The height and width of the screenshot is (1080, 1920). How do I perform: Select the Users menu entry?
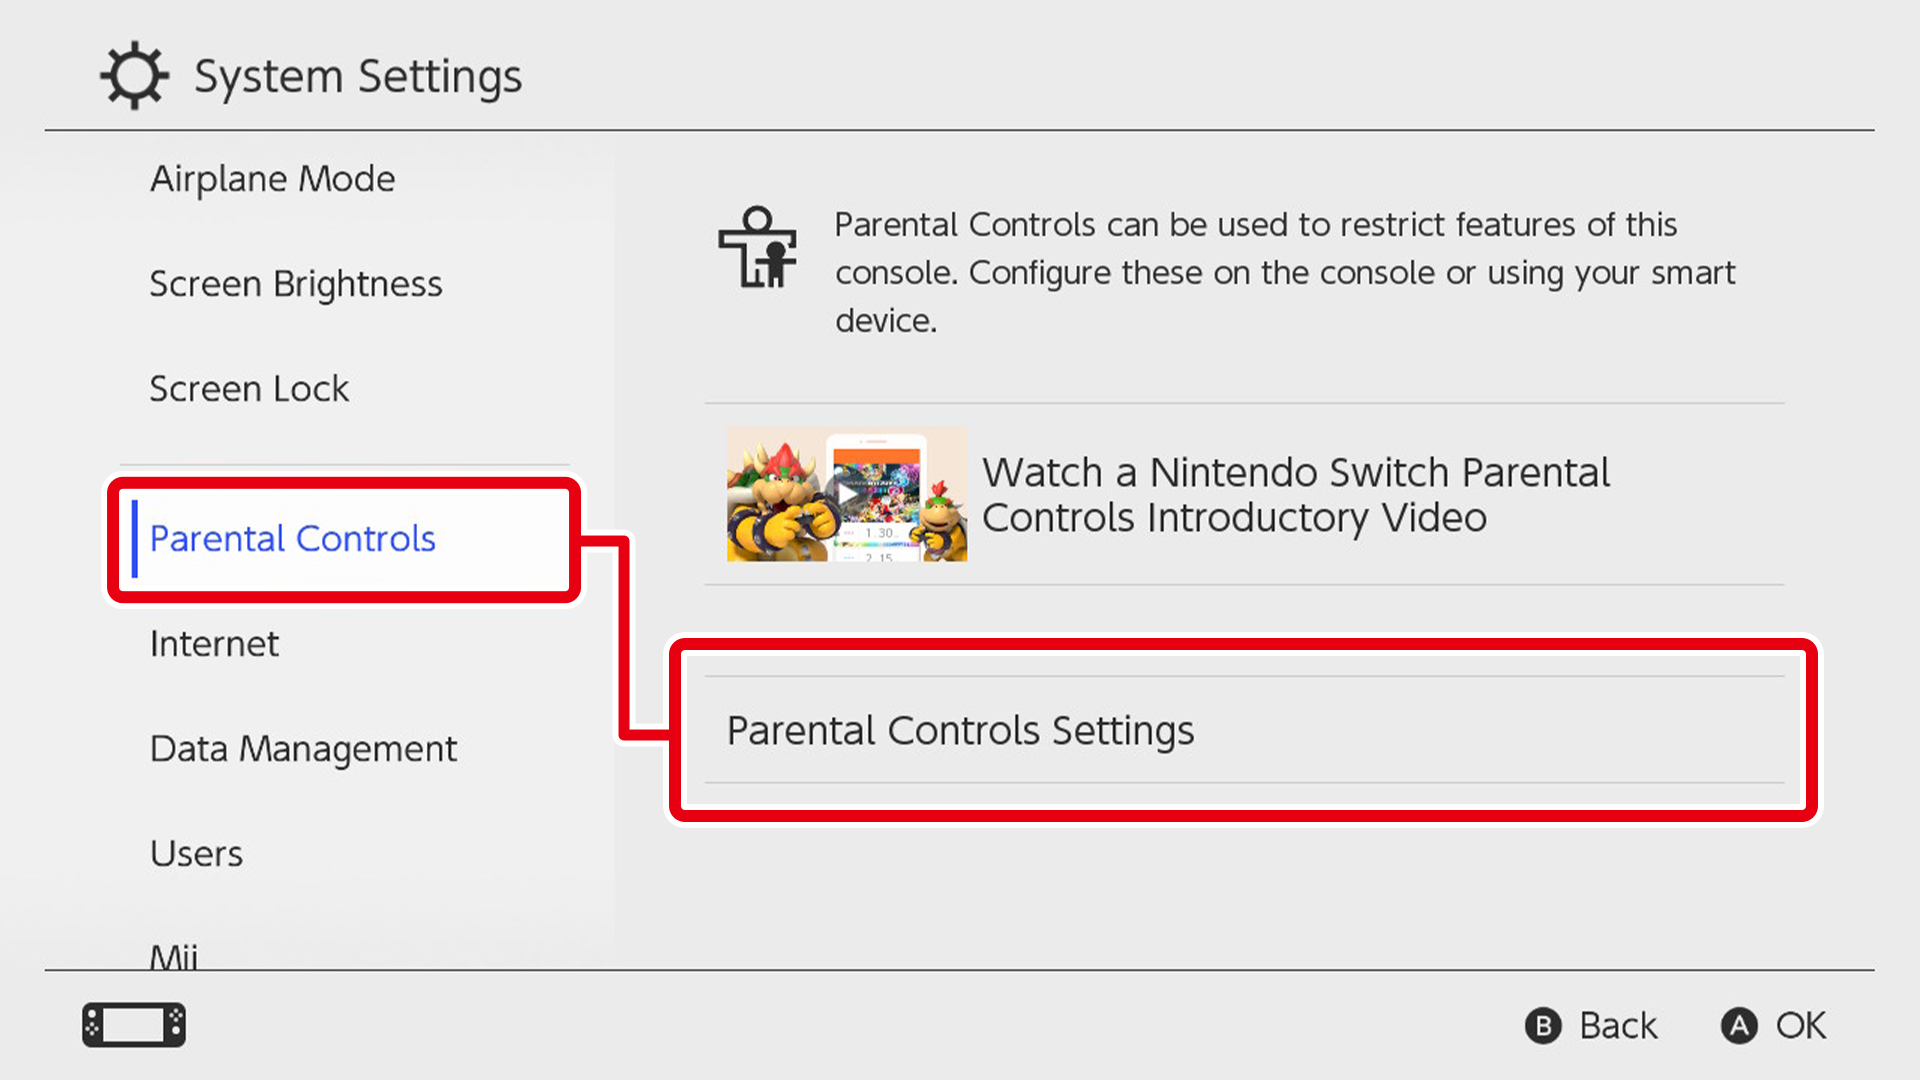[x=196, y=854]
